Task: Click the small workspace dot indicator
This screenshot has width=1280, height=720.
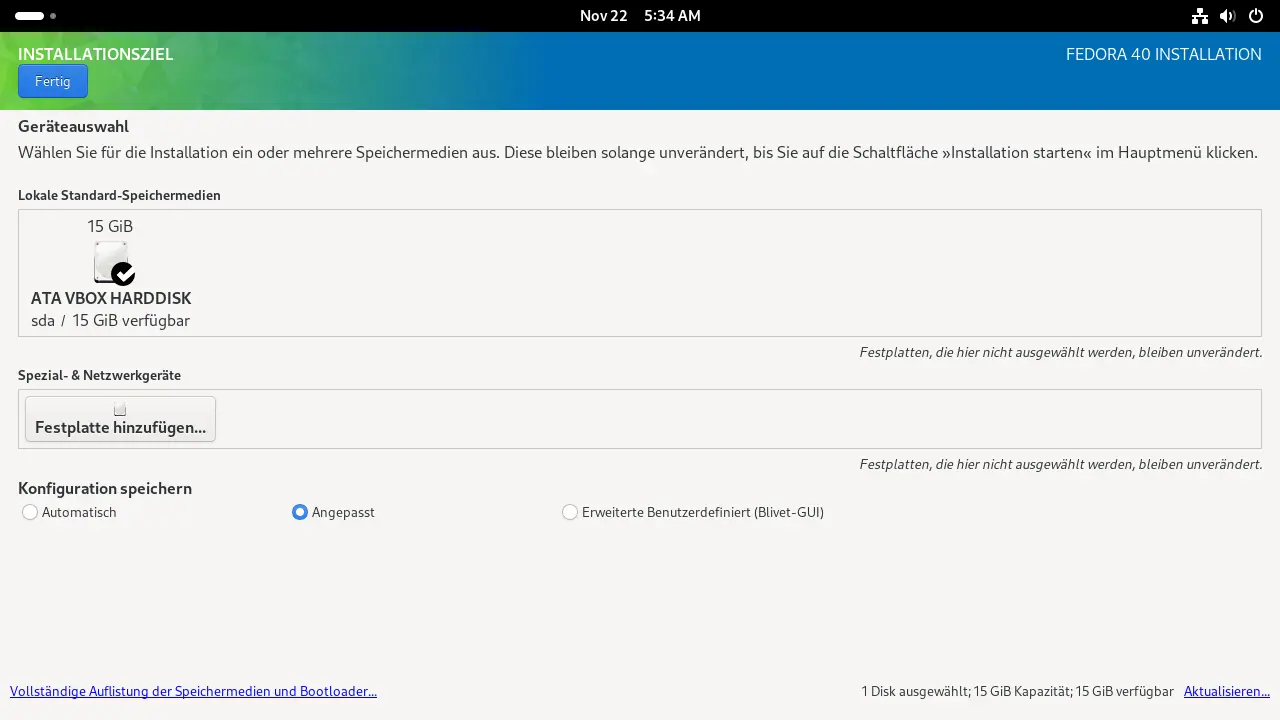Action: click(x=53, y=16)
